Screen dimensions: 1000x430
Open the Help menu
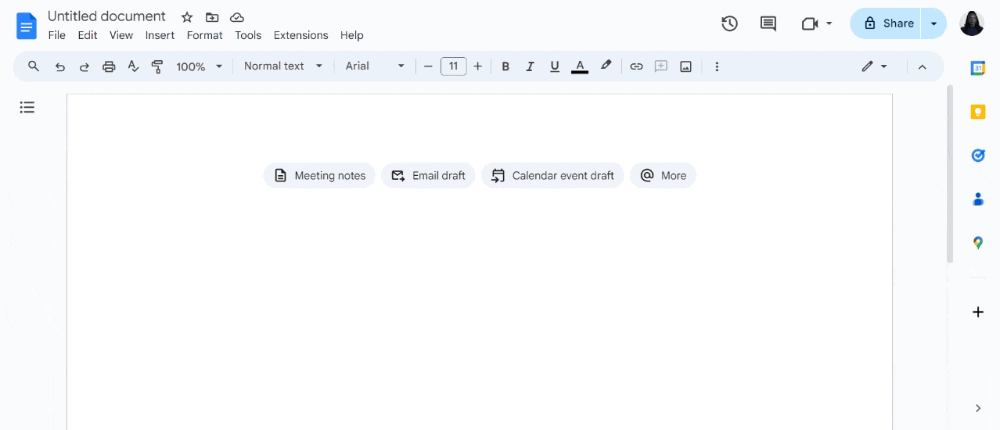[x=351, y=35]
